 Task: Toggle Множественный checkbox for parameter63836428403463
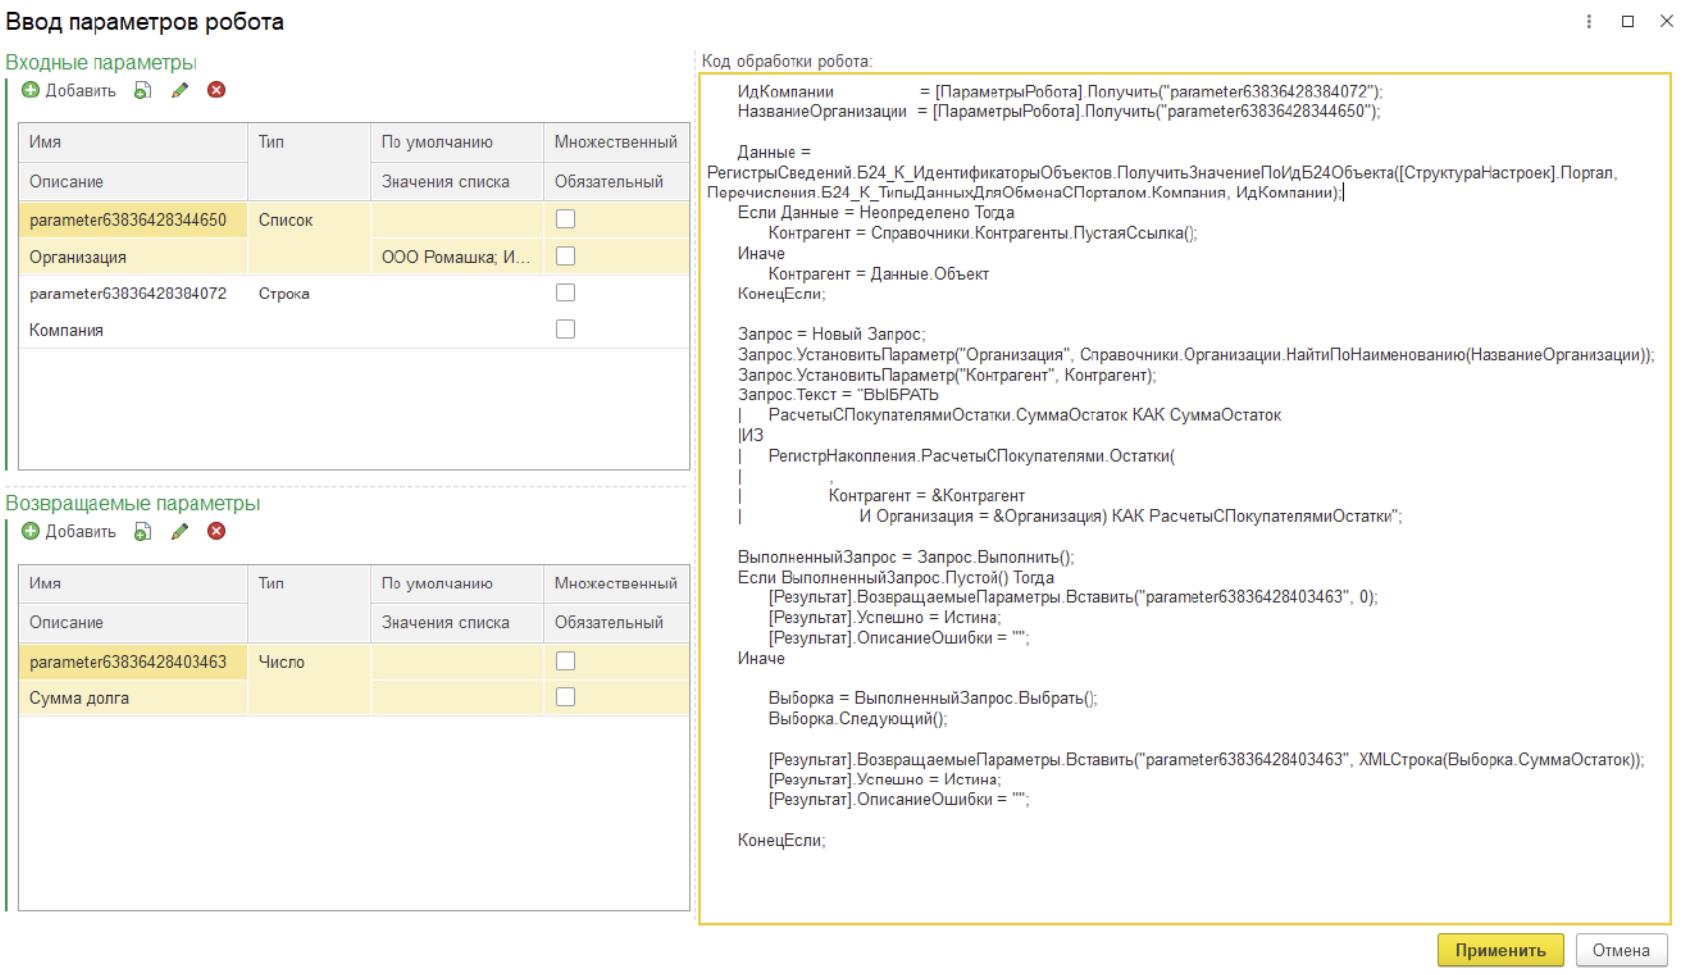tap(565, 661)
